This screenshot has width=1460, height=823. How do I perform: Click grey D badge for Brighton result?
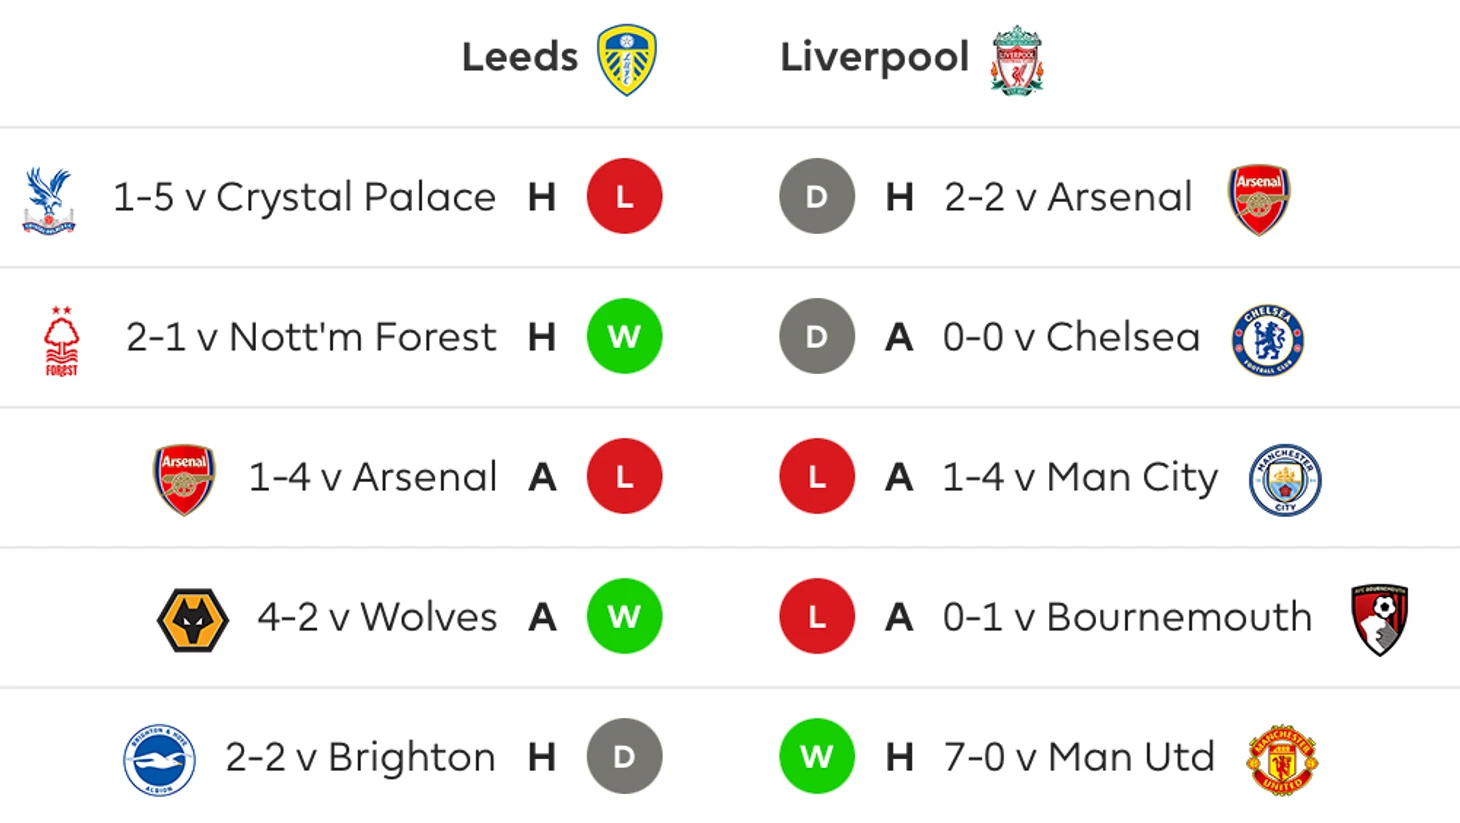[624, 756]
